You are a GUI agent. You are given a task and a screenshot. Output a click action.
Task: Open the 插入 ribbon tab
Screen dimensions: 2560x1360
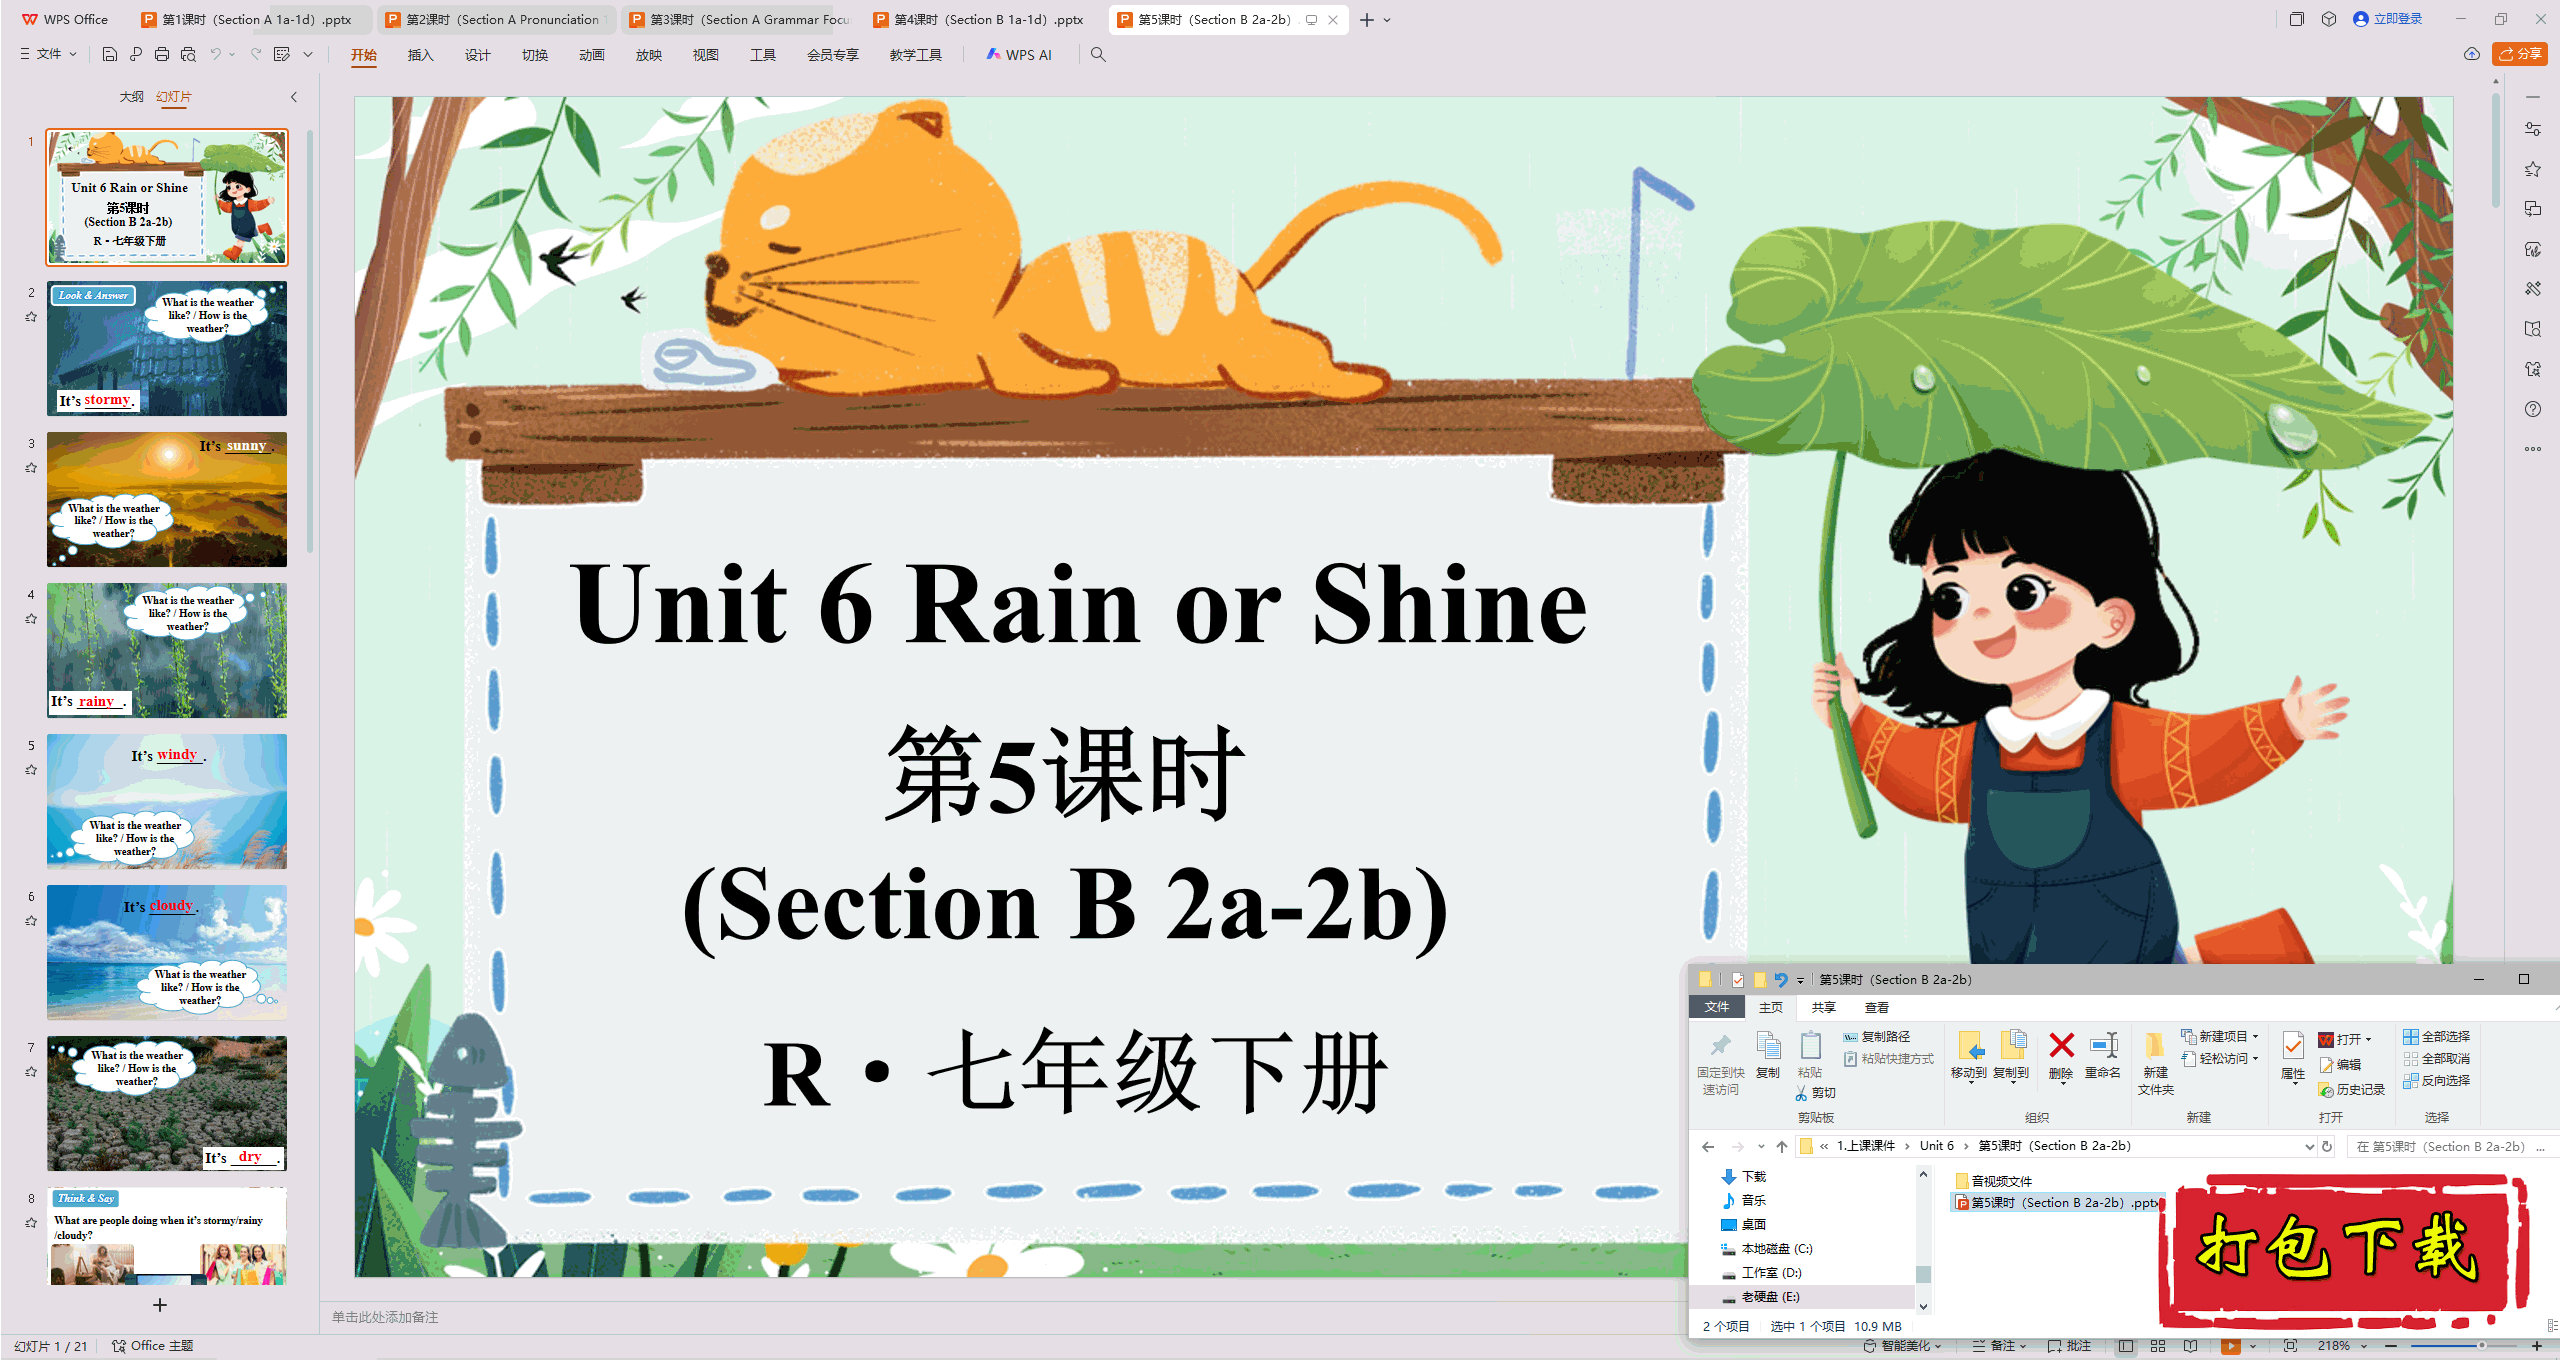(420, 55)
